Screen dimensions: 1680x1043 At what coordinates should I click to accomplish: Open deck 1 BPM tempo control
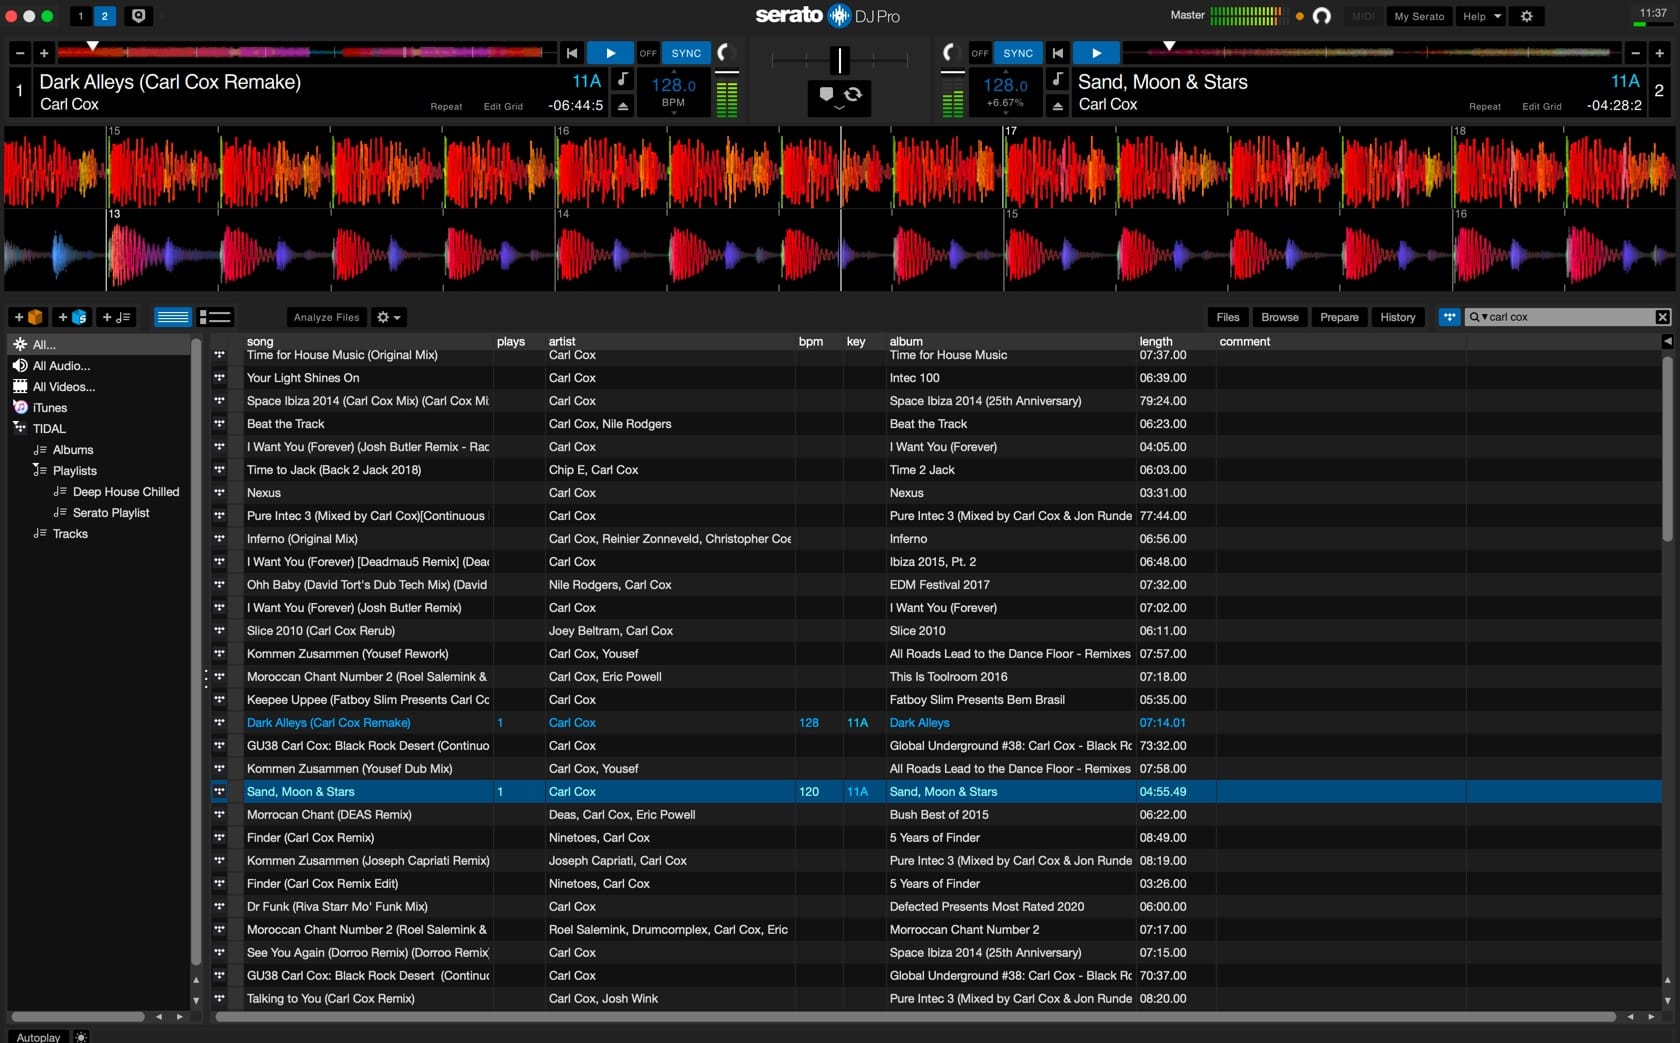pos(673,91)
